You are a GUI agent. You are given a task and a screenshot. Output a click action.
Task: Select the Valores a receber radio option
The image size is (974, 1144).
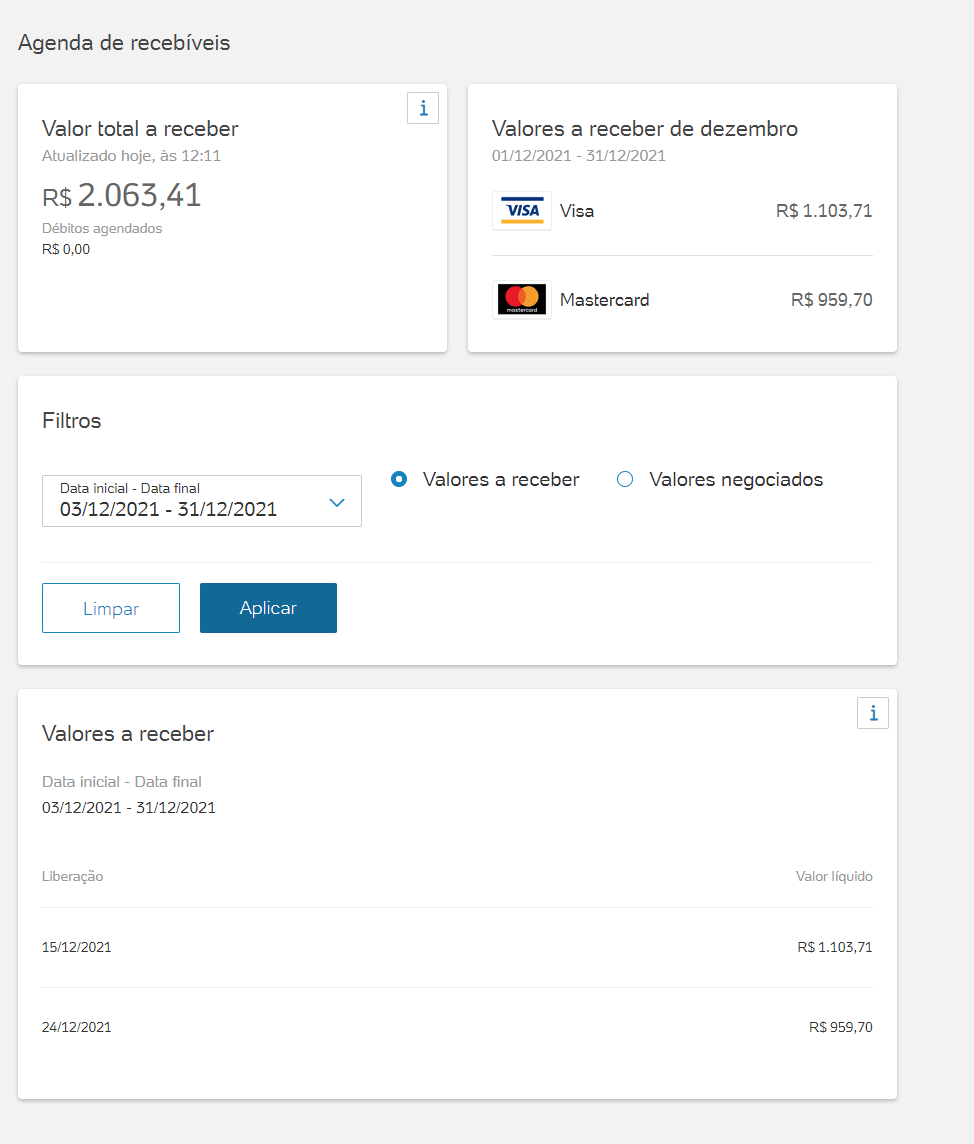pyautogui.click(x=399, y=480)
